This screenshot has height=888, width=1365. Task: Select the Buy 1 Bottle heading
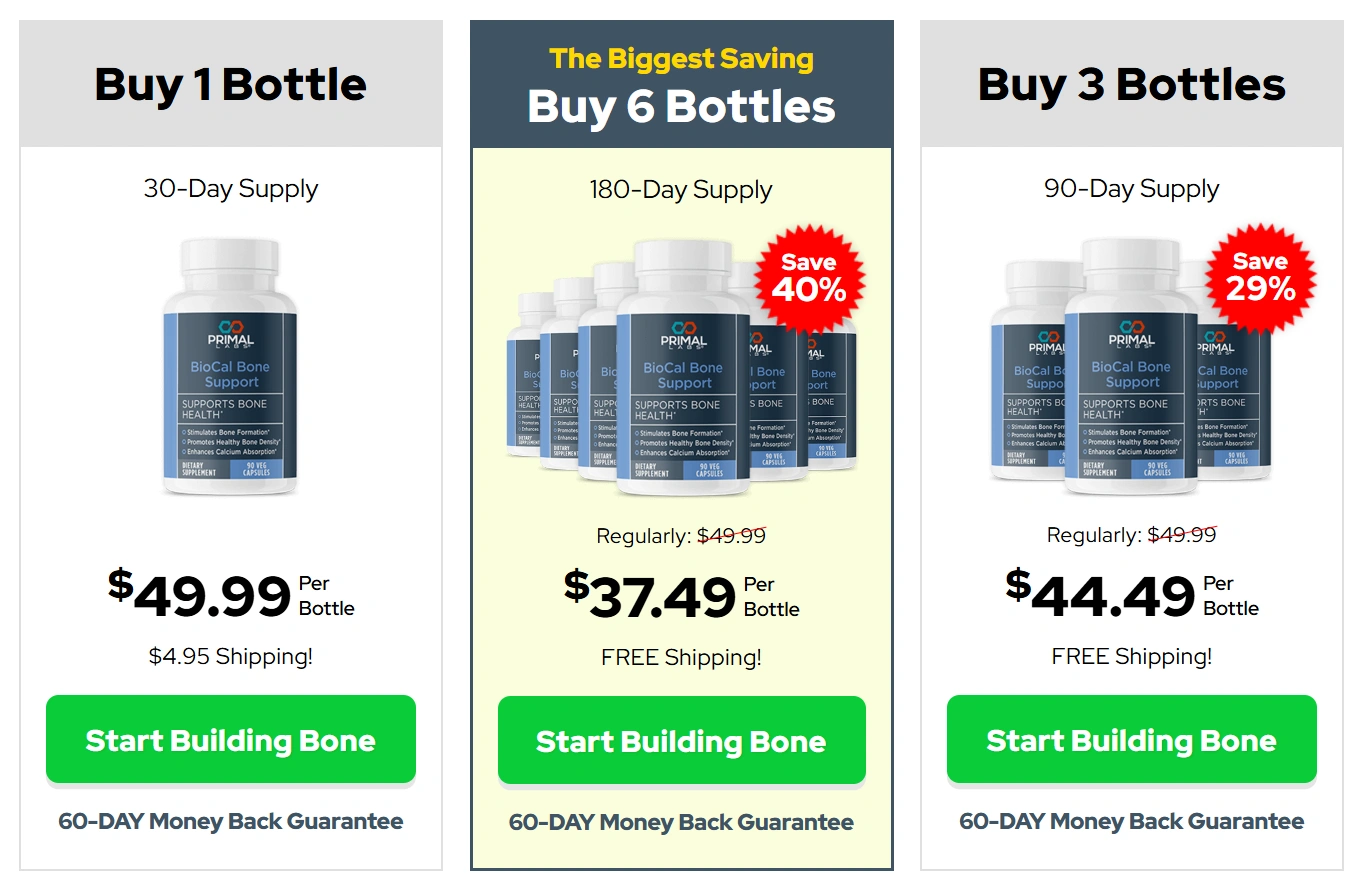(x=231, y=85)
